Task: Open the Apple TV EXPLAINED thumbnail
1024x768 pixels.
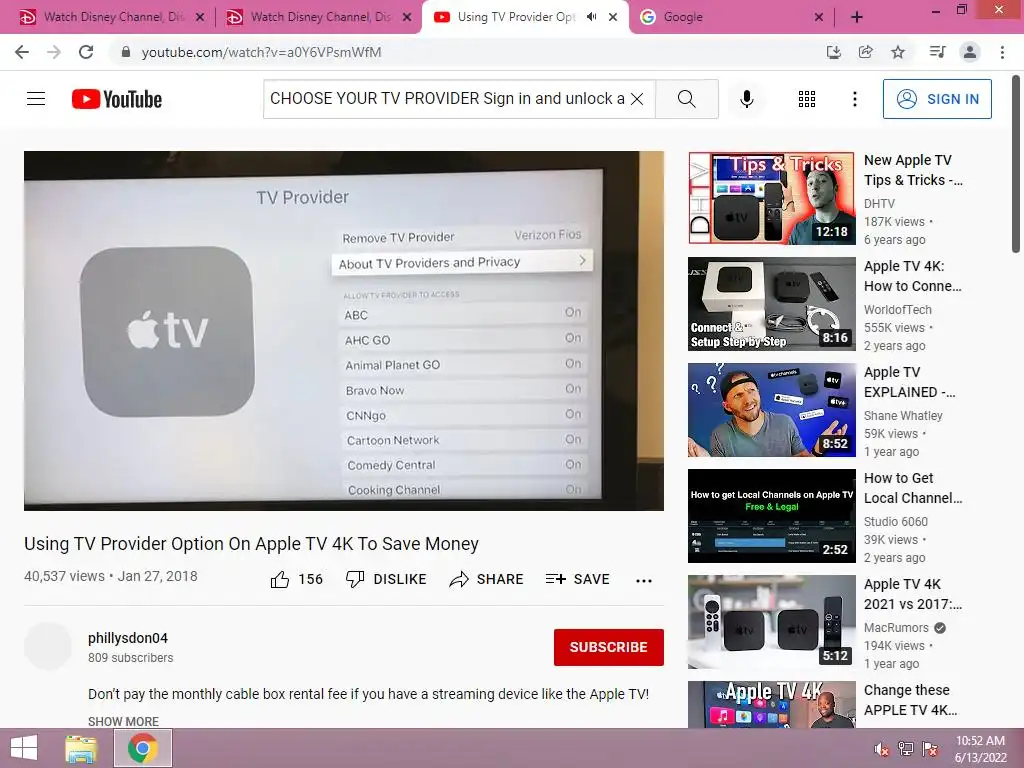Action: point(772,409)
